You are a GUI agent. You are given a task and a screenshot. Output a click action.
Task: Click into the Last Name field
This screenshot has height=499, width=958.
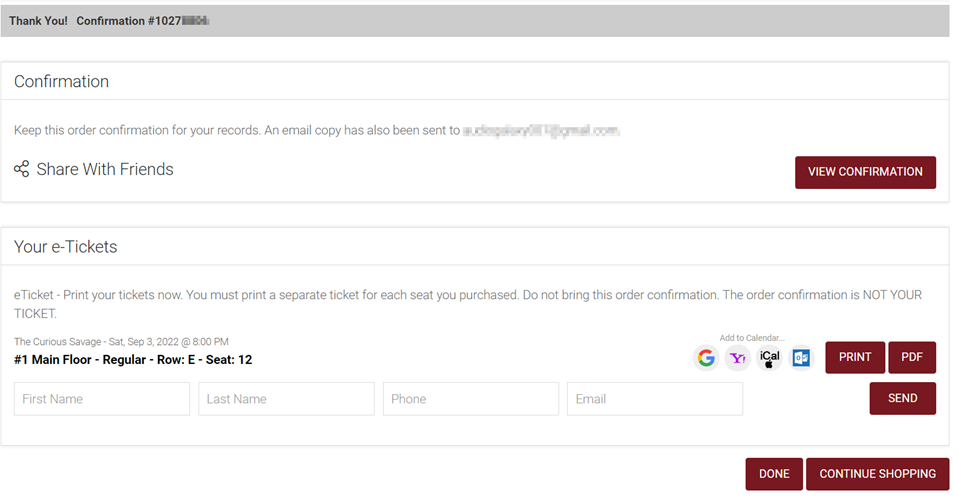[x=286, y=399]
